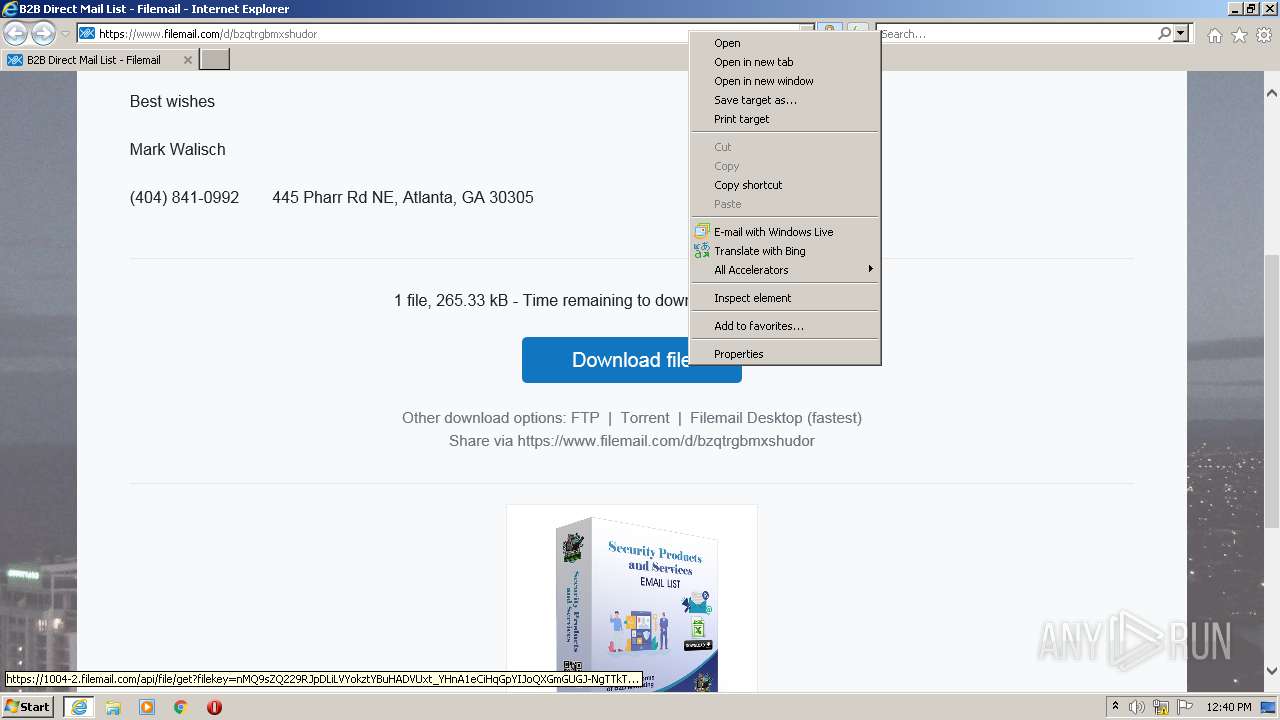Click the vertical scrollbar thumb
The height and width of the screenshot is (720, 1280).
click(x=1272, y=390)
